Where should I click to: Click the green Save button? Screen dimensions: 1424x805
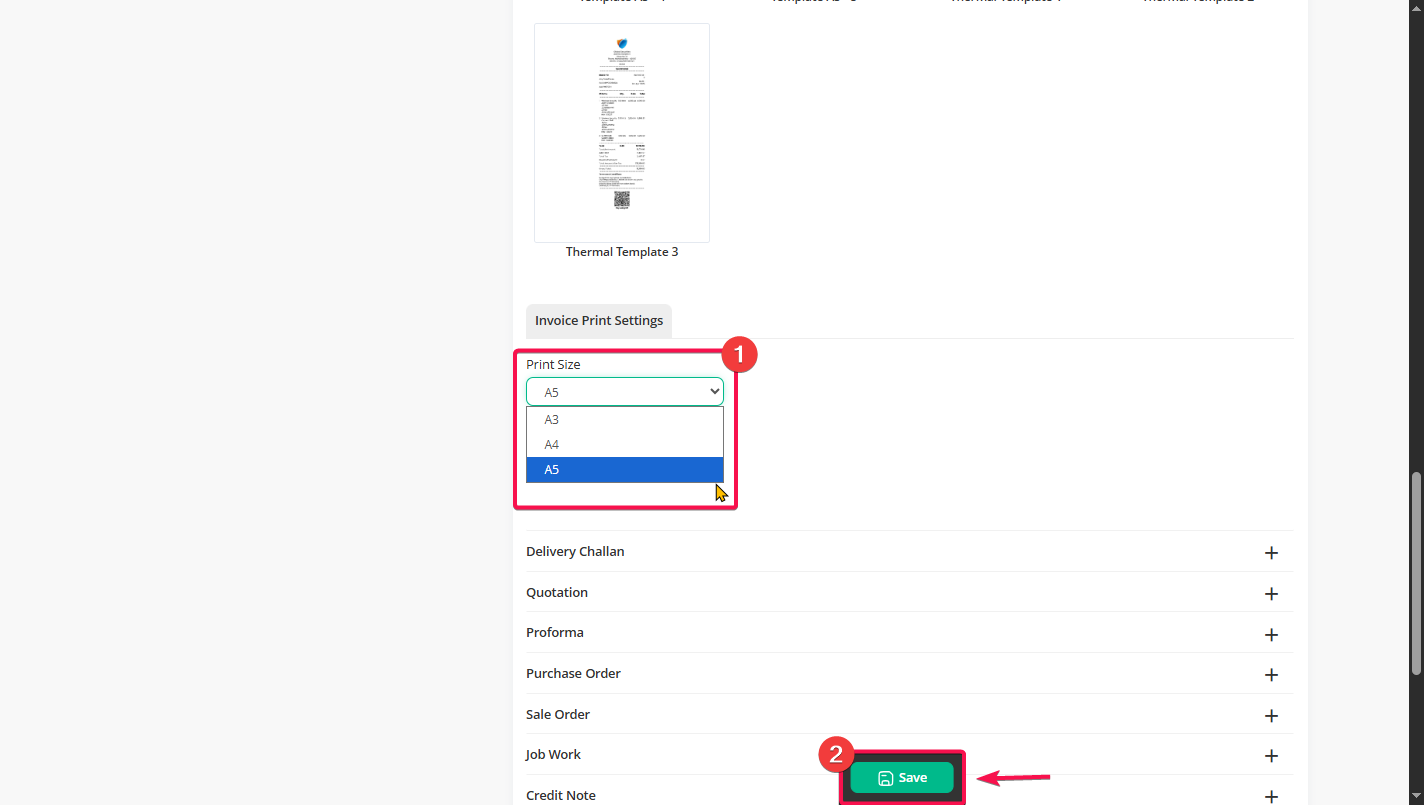click(901, 778)
